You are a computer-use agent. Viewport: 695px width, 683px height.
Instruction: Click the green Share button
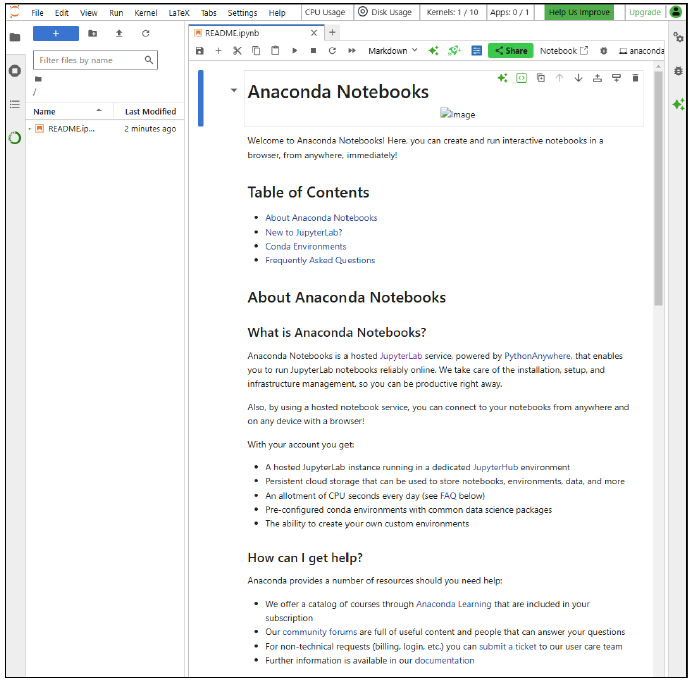tap(510, 51)
